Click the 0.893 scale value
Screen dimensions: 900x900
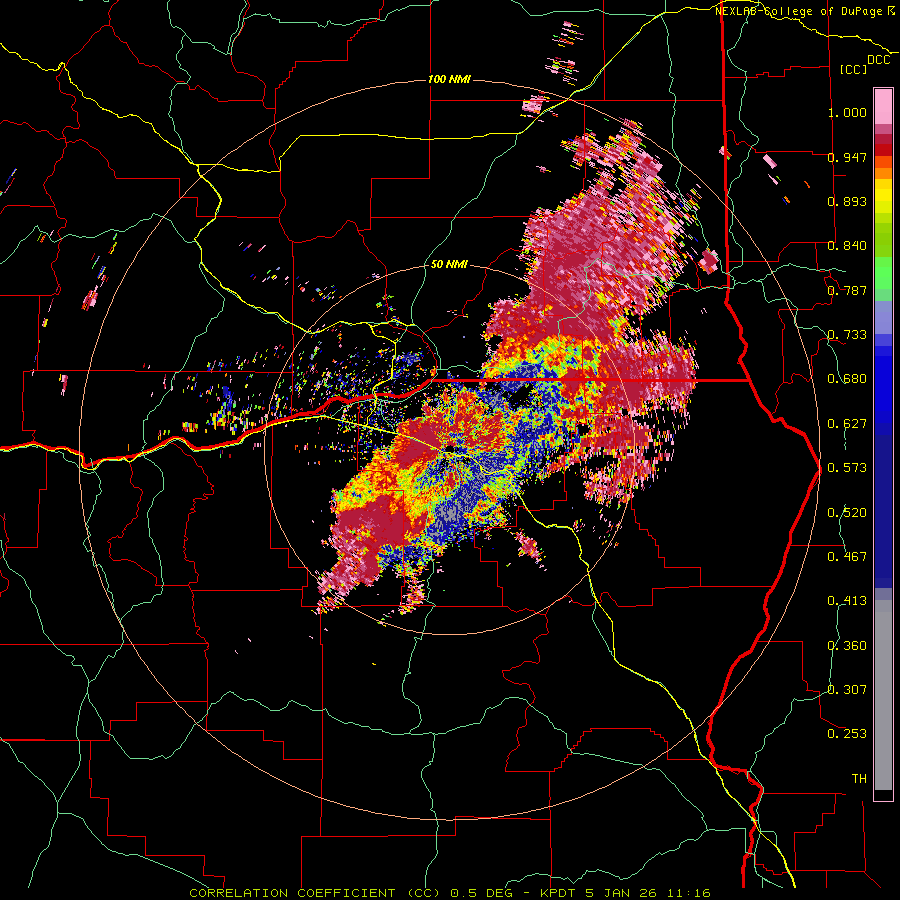847,201
